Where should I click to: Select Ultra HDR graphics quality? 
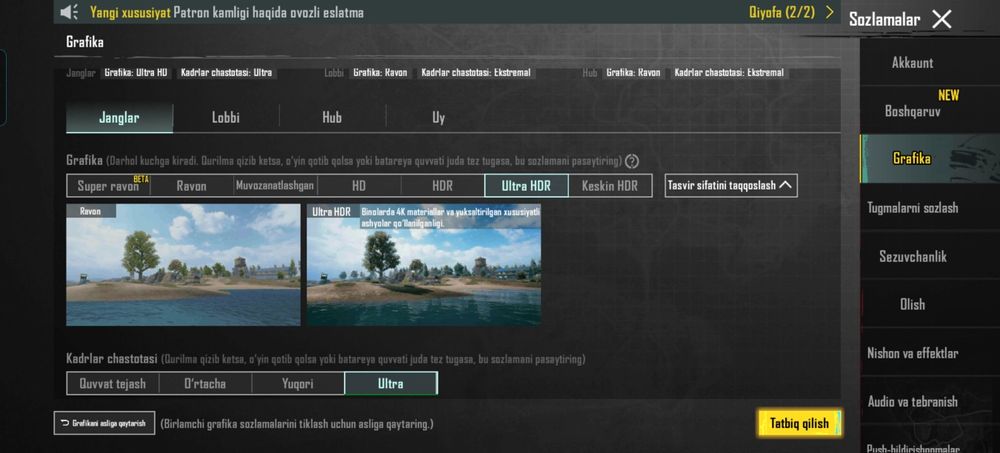tap(526, 186)
